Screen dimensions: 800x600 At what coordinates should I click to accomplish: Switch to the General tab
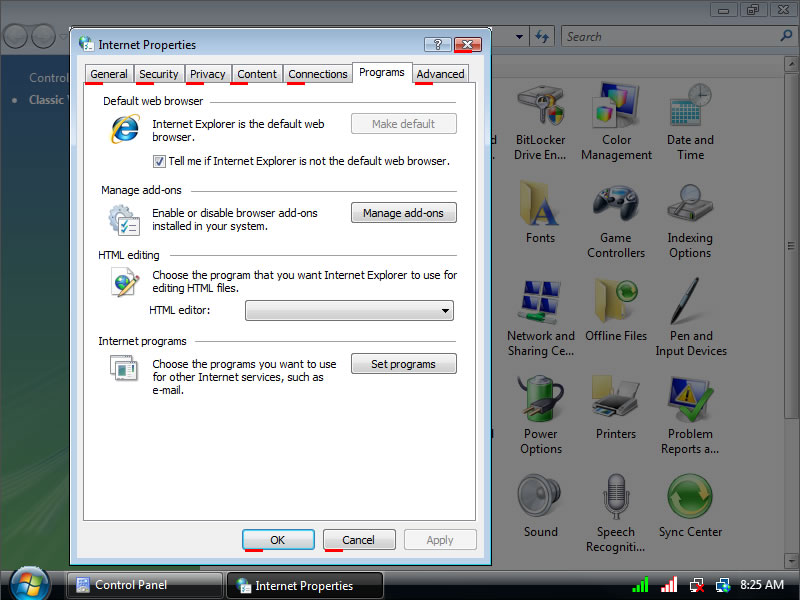[x=109, y=74]
